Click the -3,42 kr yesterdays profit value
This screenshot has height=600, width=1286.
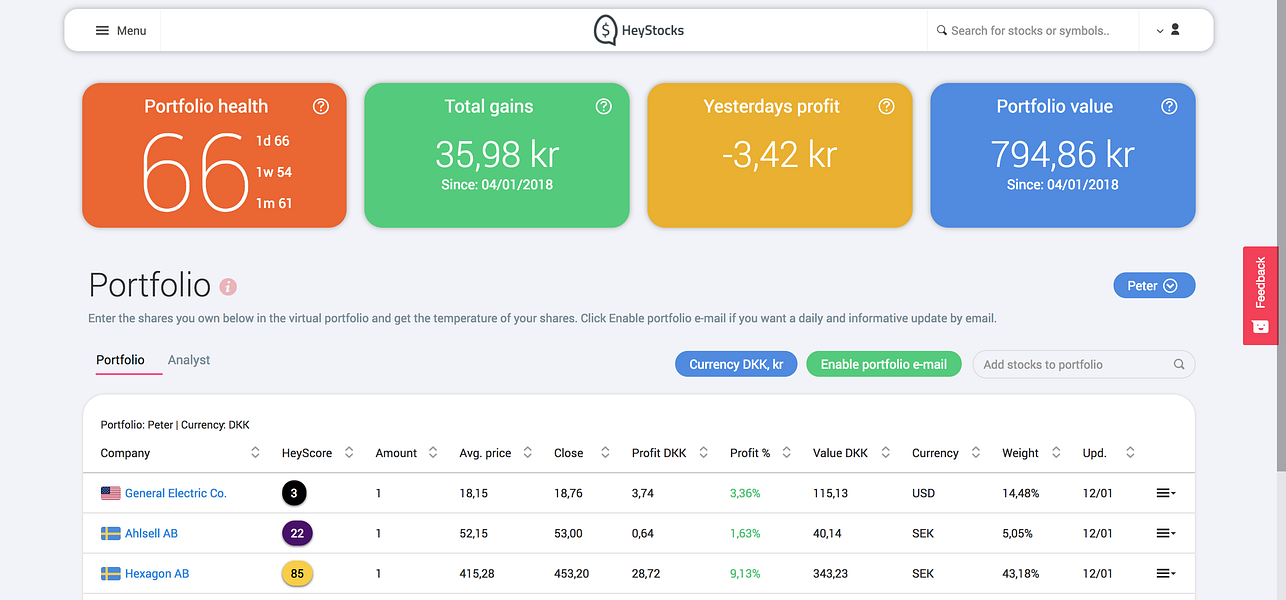click(x=780, y=155)
